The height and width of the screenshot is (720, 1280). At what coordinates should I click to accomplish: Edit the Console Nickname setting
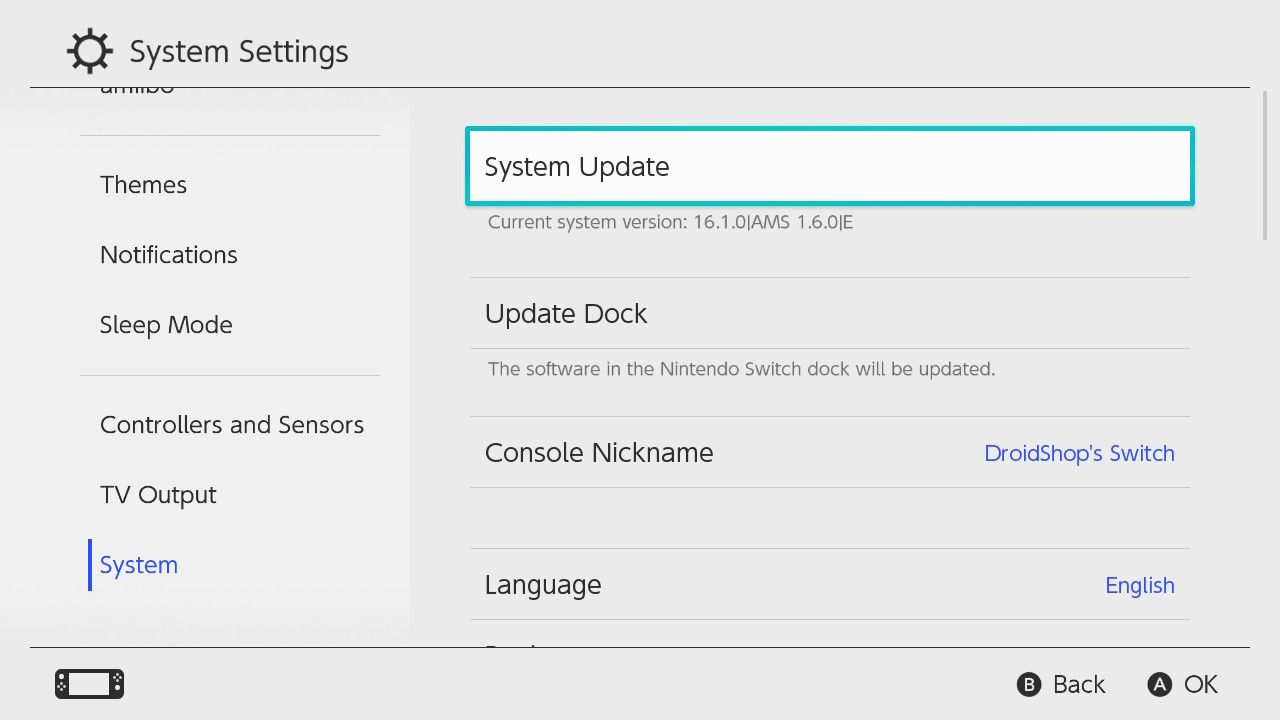[x=830, y=452]
